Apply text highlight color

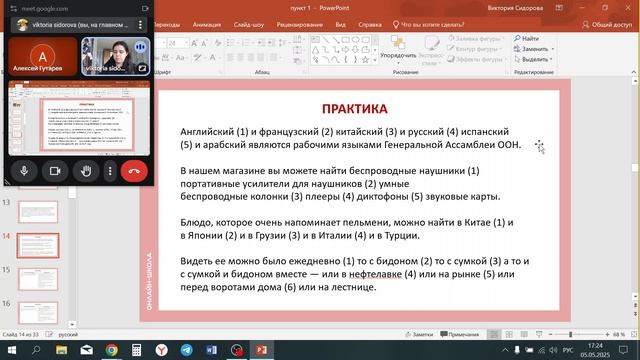tap(198, 58)
